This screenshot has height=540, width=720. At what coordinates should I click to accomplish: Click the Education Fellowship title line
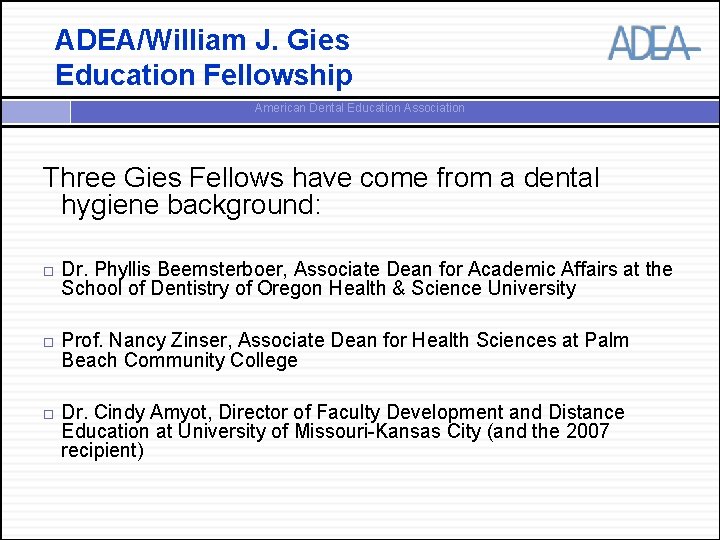(204, 75)
